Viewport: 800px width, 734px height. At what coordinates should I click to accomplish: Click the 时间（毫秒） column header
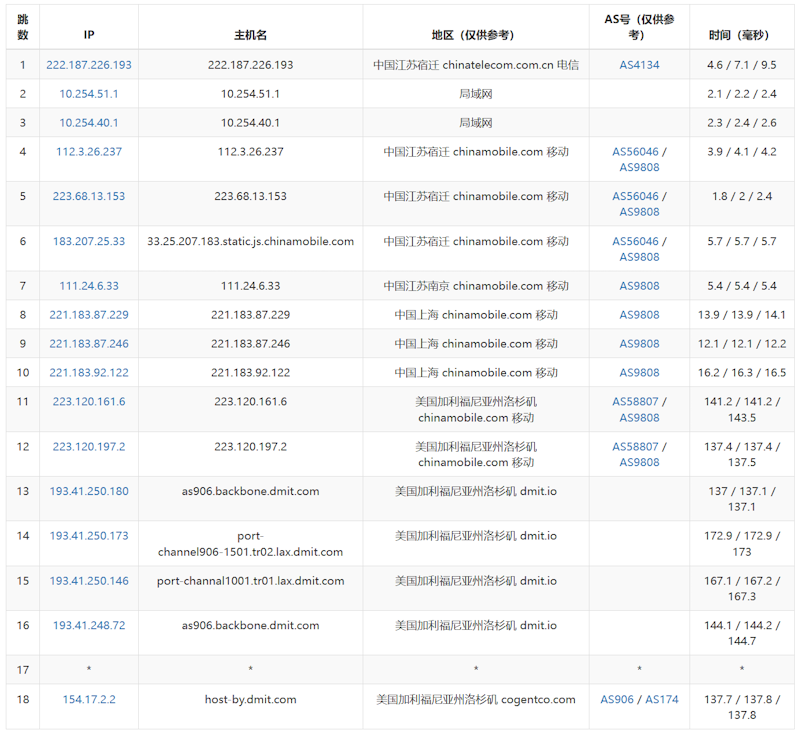[741, 35]
